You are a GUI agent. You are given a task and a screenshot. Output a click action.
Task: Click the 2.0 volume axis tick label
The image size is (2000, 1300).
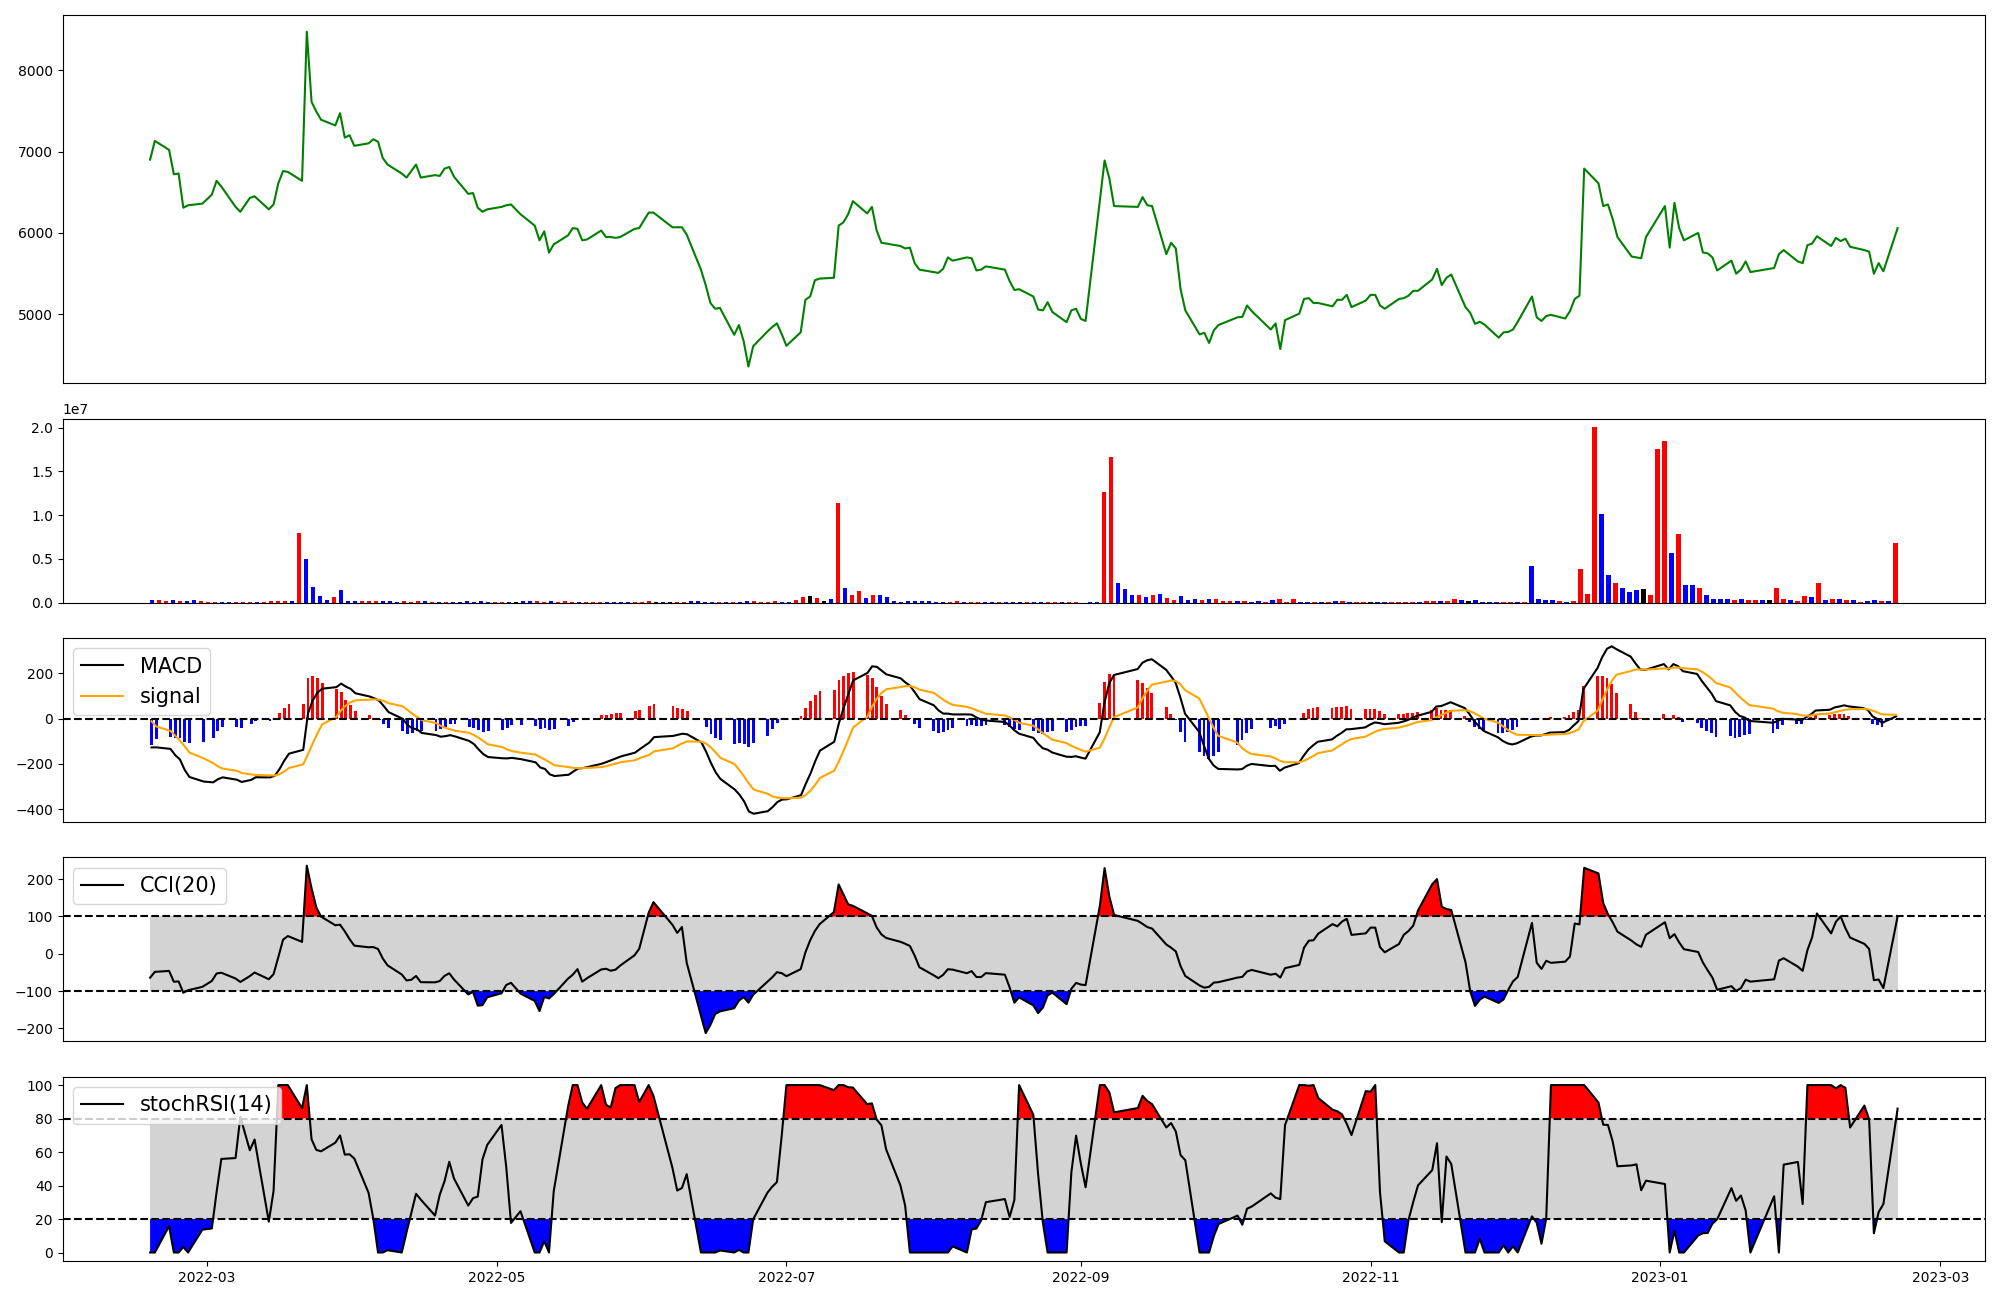(x=44, y=428)
